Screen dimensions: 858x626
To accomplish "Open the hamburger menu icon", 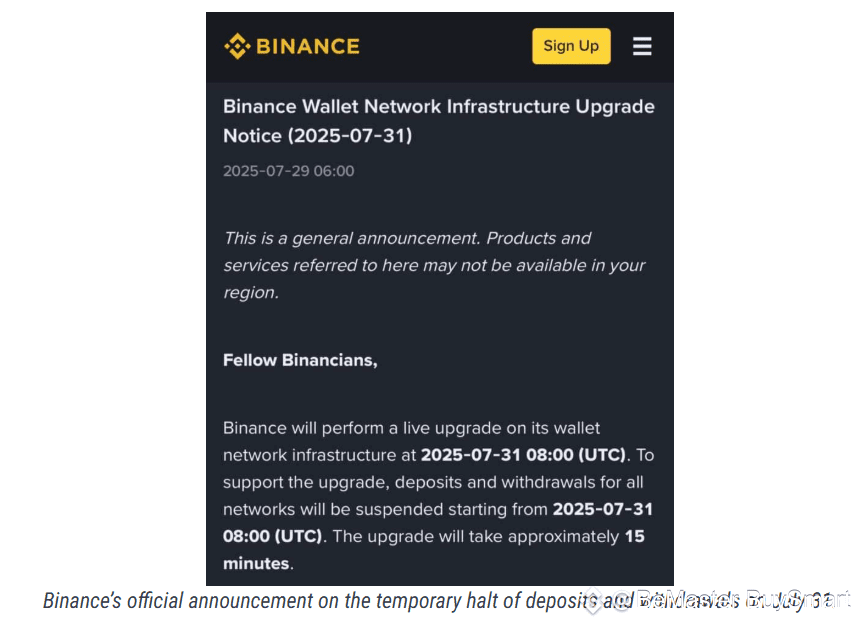I will pyautogui.click(x=642, y=46).
